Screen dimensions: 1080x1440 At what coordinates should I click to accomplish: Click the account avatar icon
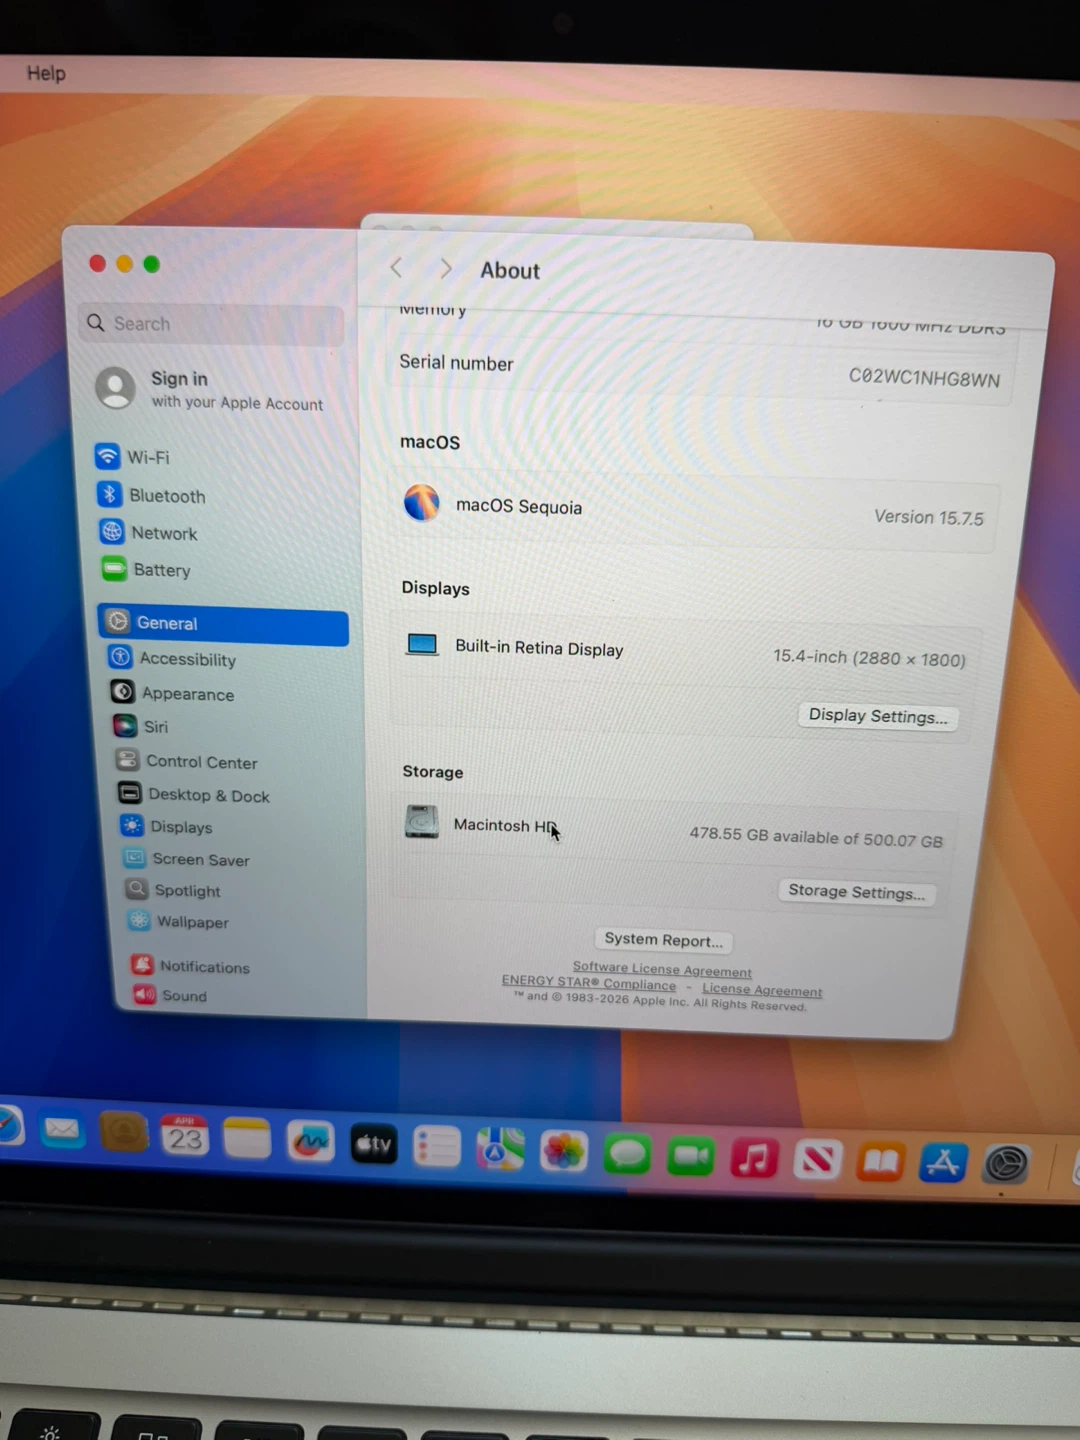116,387
